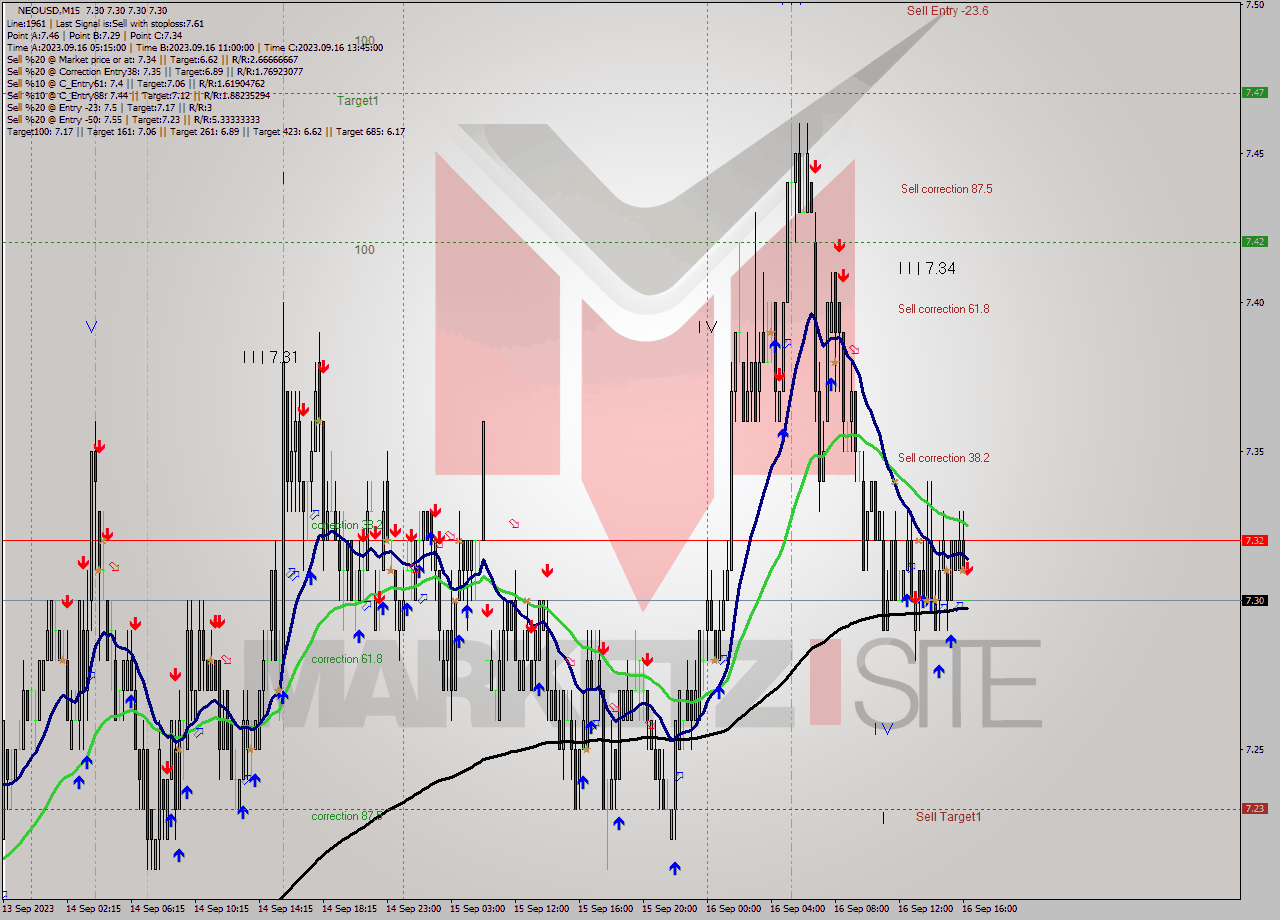
Task: Click the blue 'I V' wave label
Action: [x=883, y=729]
